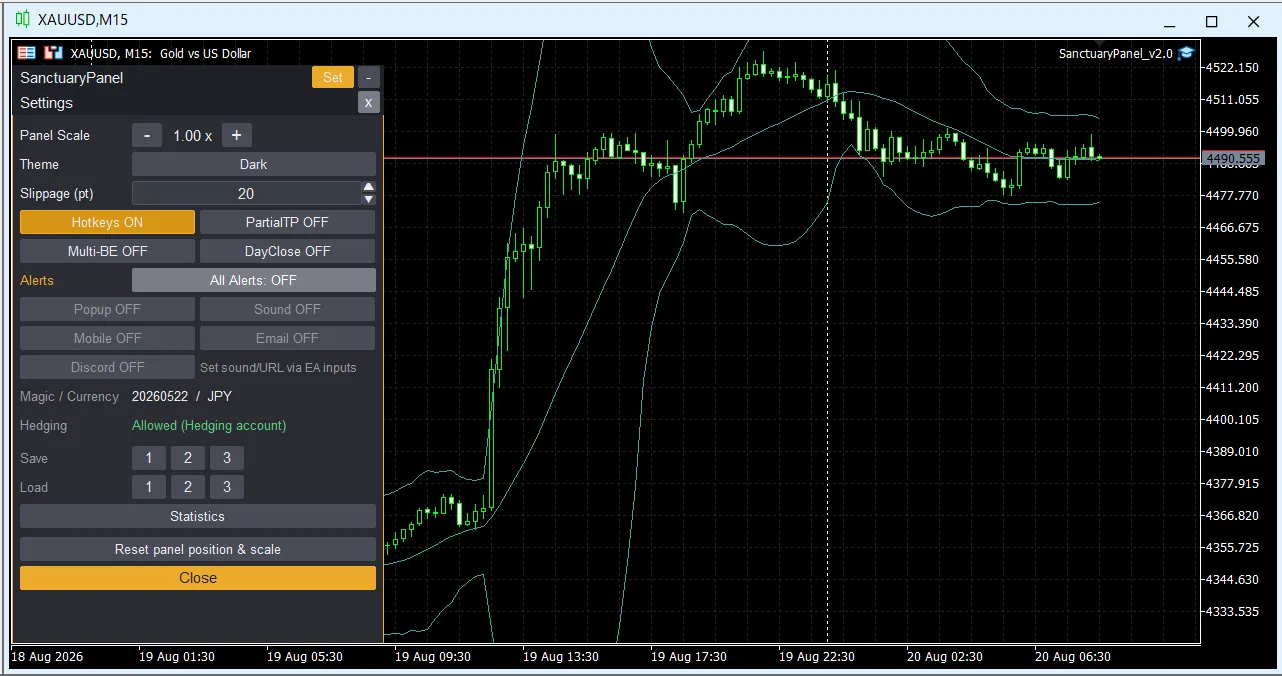Click Reset panel position & scale
1282x676 pixels.
[198, 549]
